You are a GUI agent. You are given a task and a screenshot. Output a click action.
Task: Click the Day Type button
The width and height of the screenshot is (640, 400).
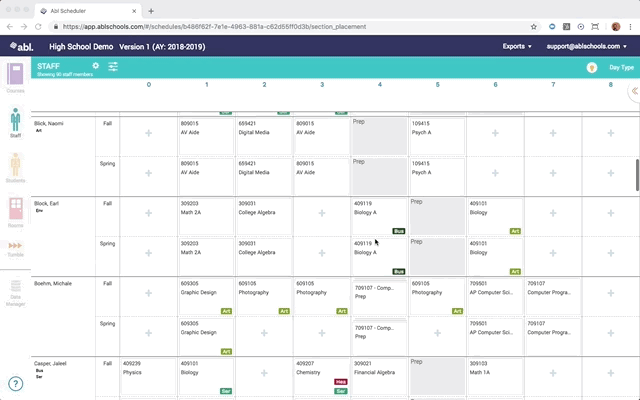tap(621, 67)
